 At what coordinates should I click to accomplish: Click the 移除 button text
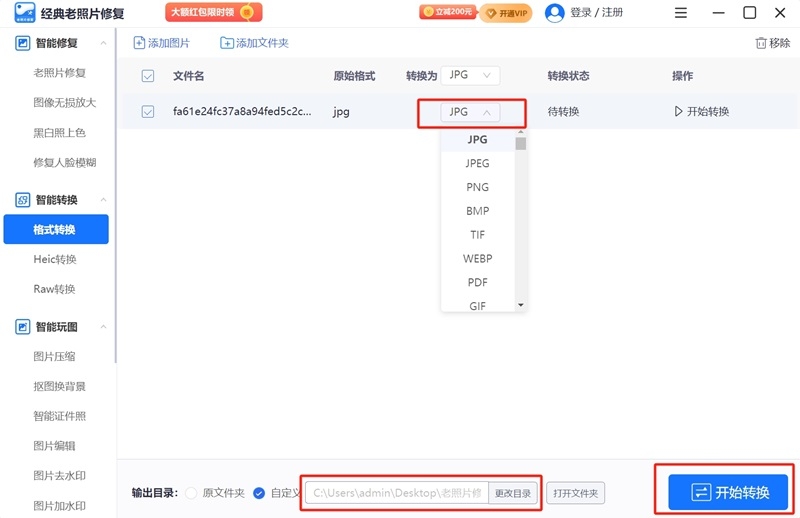780,43
